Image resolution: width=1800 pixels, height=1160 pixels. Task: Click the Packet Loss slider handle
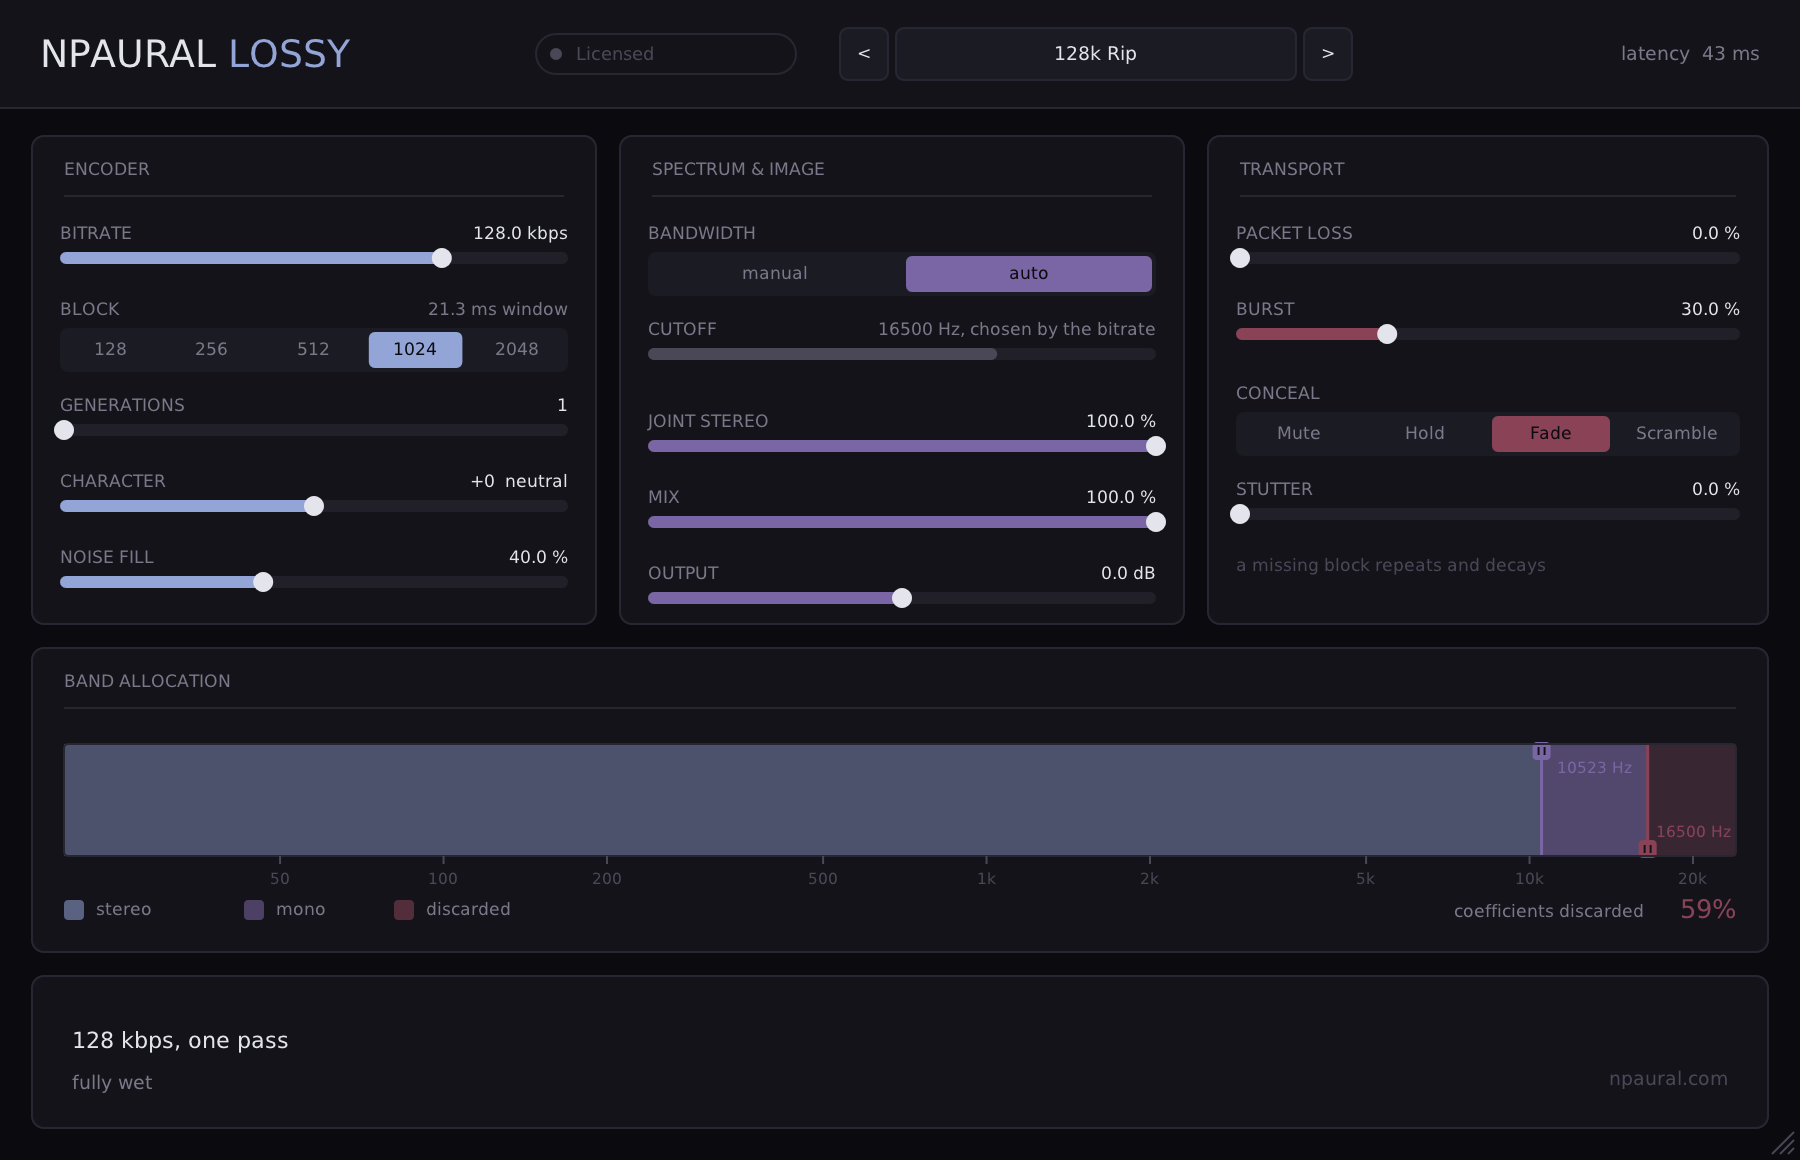(x=1240, y=258)
